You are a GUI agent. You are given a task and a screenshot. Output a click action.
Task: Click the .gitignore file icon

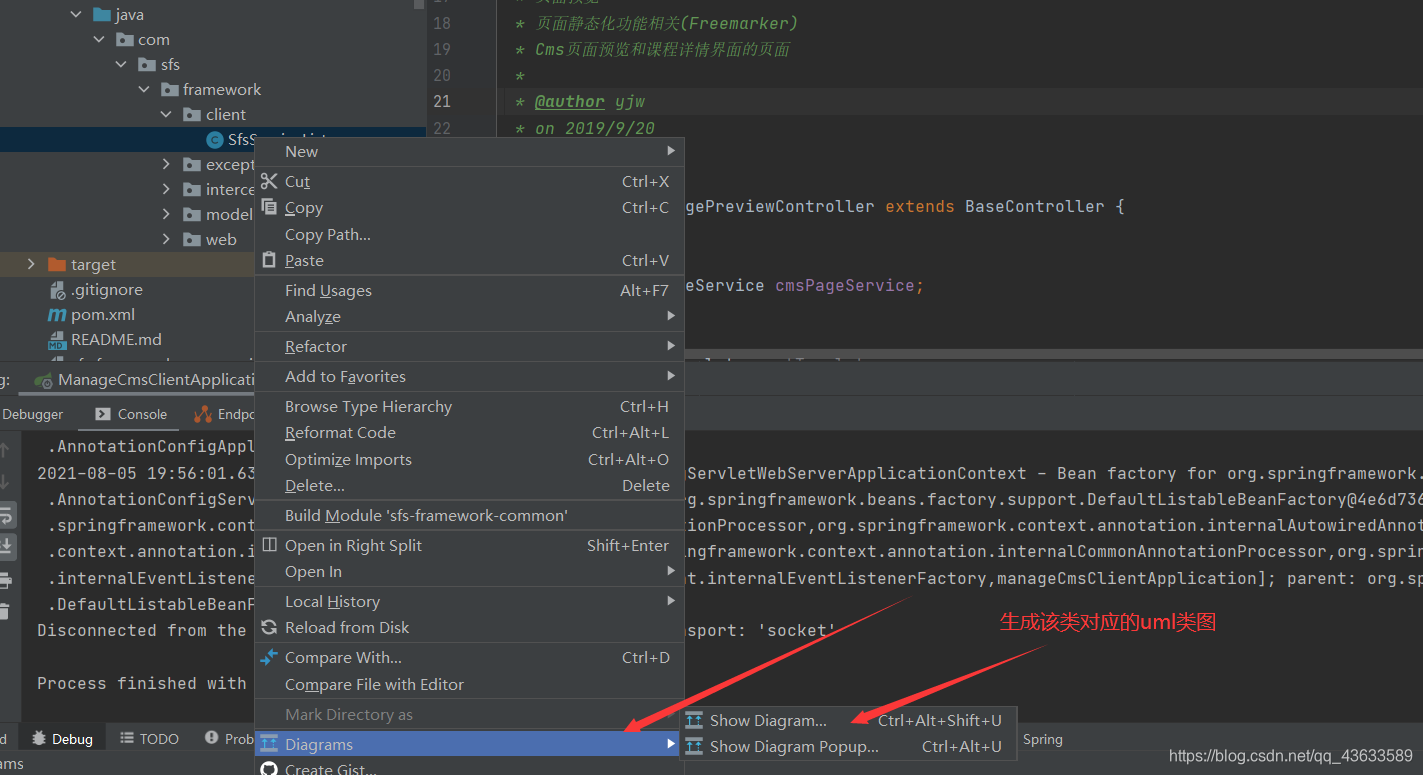coord(57,290)
